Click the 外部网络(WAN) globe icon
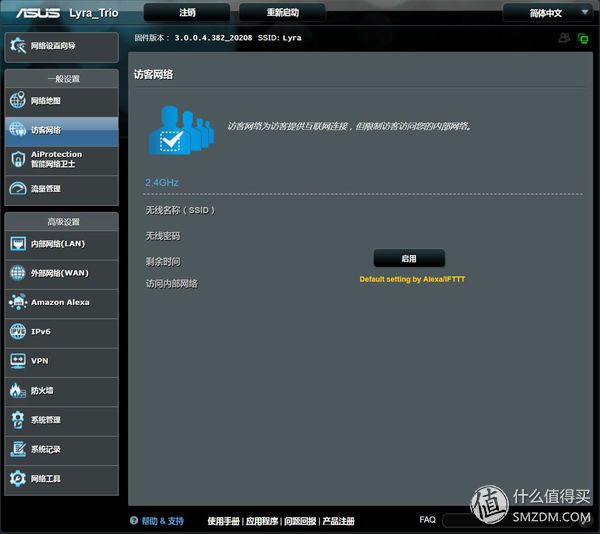Image resolution: width=600 pixels, height=534 pixels. point(18,273)
